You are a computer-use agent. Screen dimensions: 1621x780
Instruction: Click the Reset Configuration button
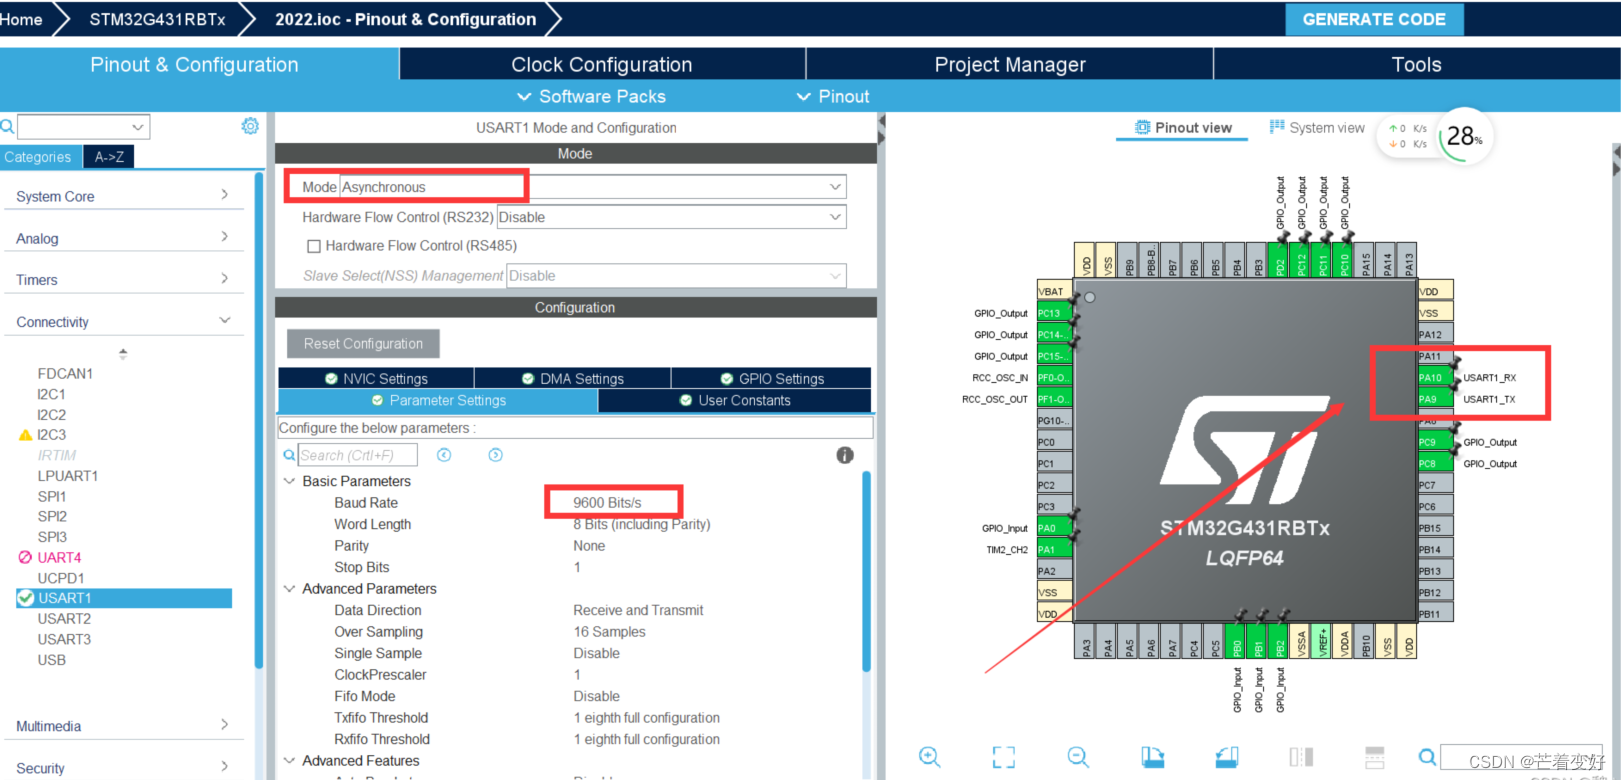(x=363, y=343)
